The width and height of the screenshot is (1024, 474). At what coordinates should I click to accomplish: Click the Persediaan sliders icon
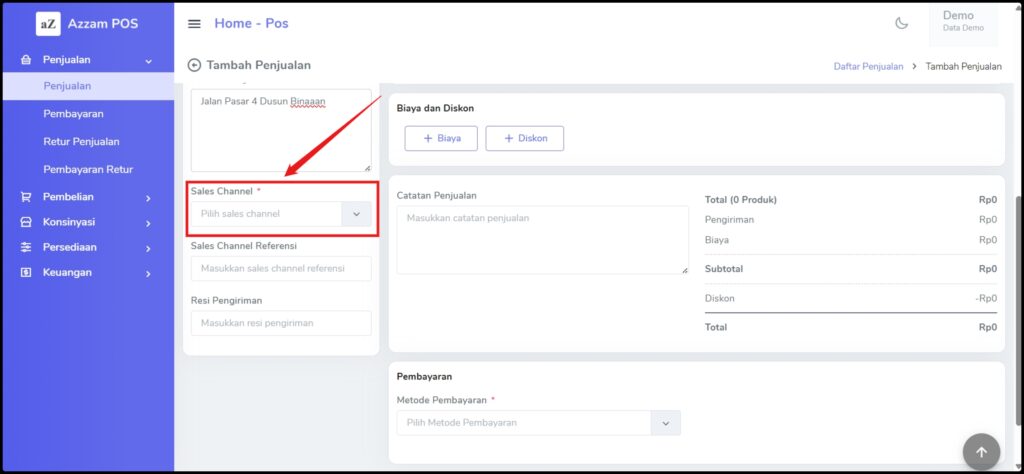coord(26,247)
